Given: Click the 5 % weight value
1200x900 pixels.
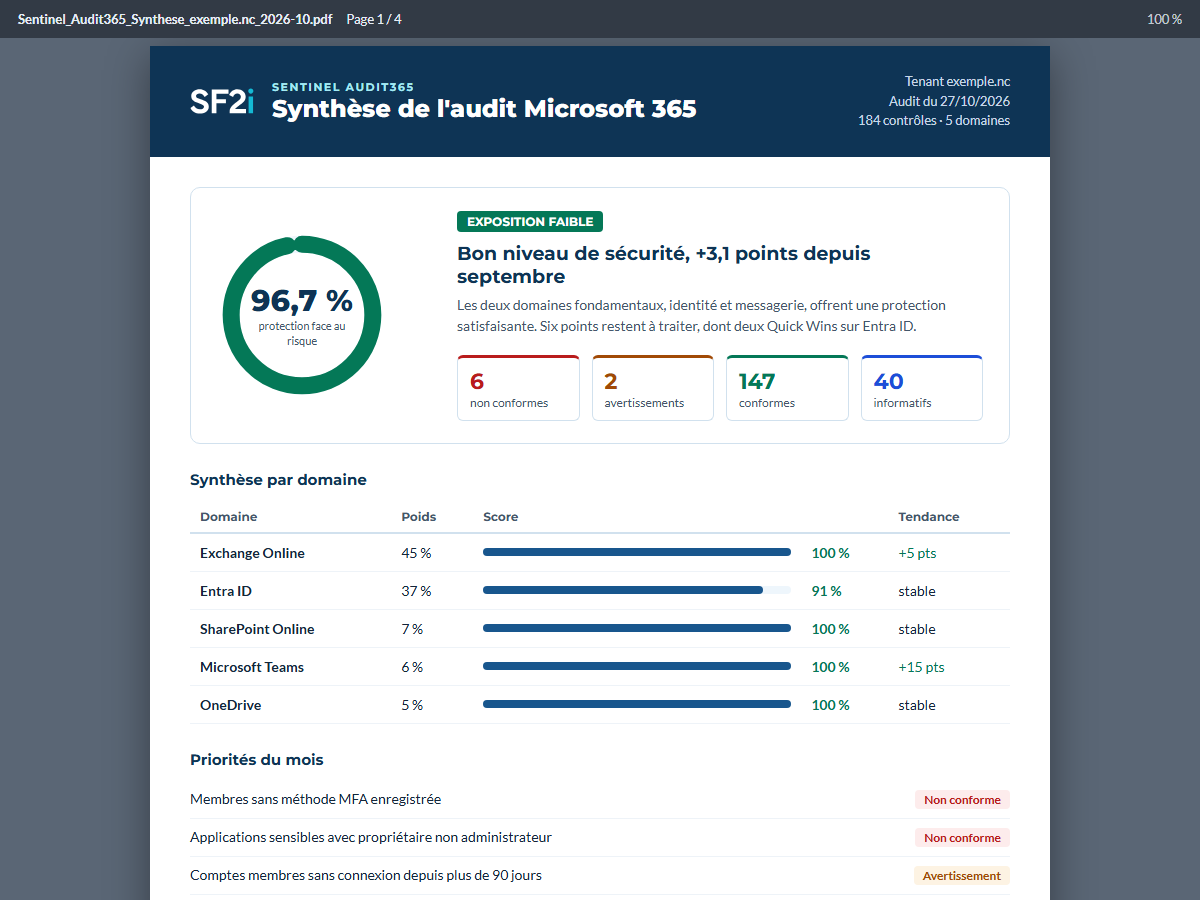Looking at the screenshot, I should click(x=412, y=705).
